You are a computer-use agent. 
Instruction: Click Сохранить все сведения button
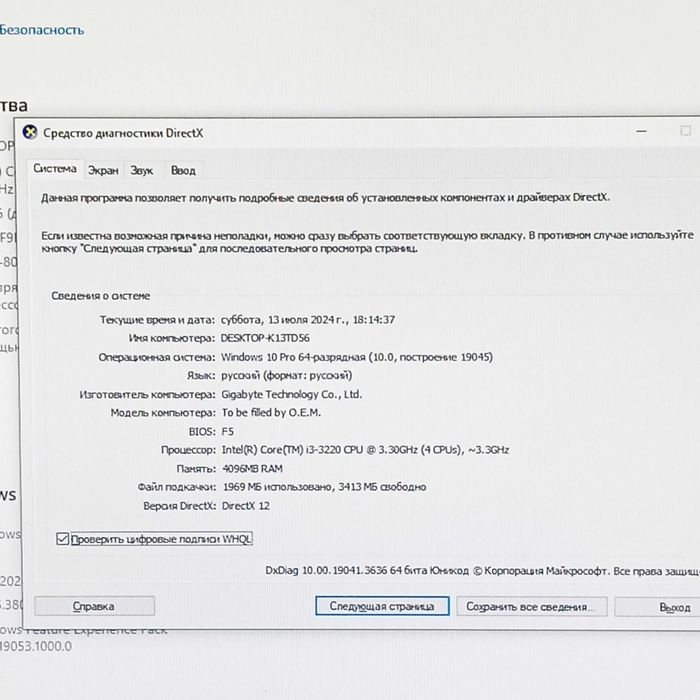(x=532, y=607)
